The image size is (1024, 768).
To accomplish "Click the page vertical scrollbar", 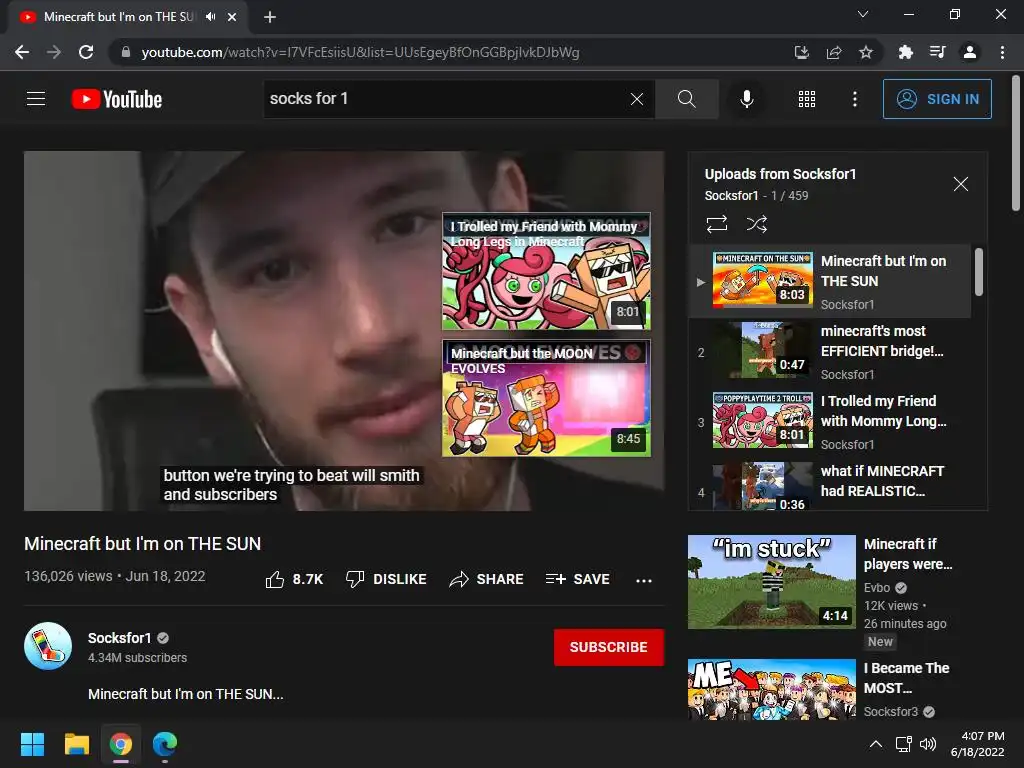I will (x=1016, y=144).
